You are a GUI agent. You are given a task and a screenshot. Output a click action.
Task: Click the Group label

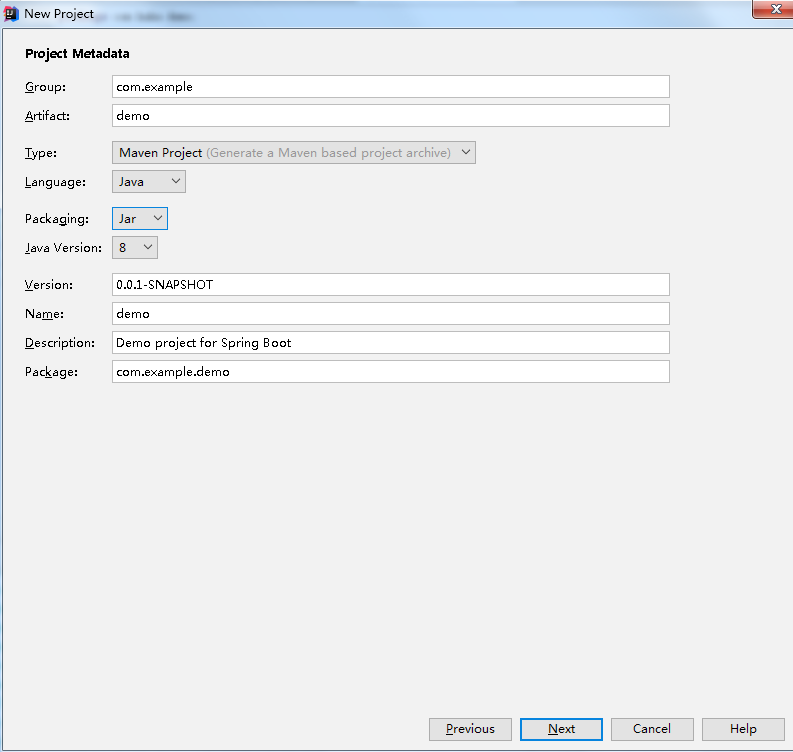tap(45, 87)
